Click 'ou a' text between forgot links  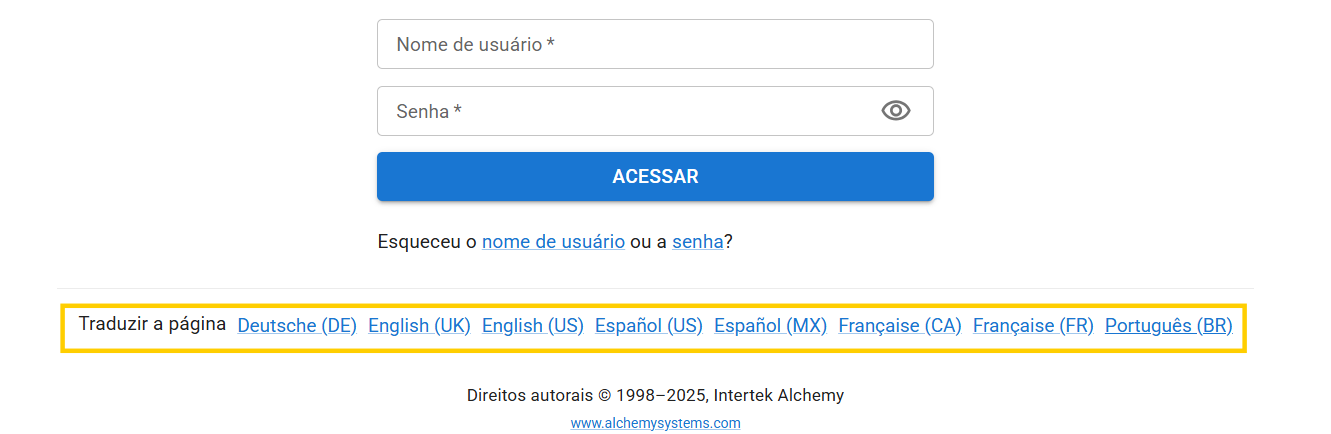648,242
